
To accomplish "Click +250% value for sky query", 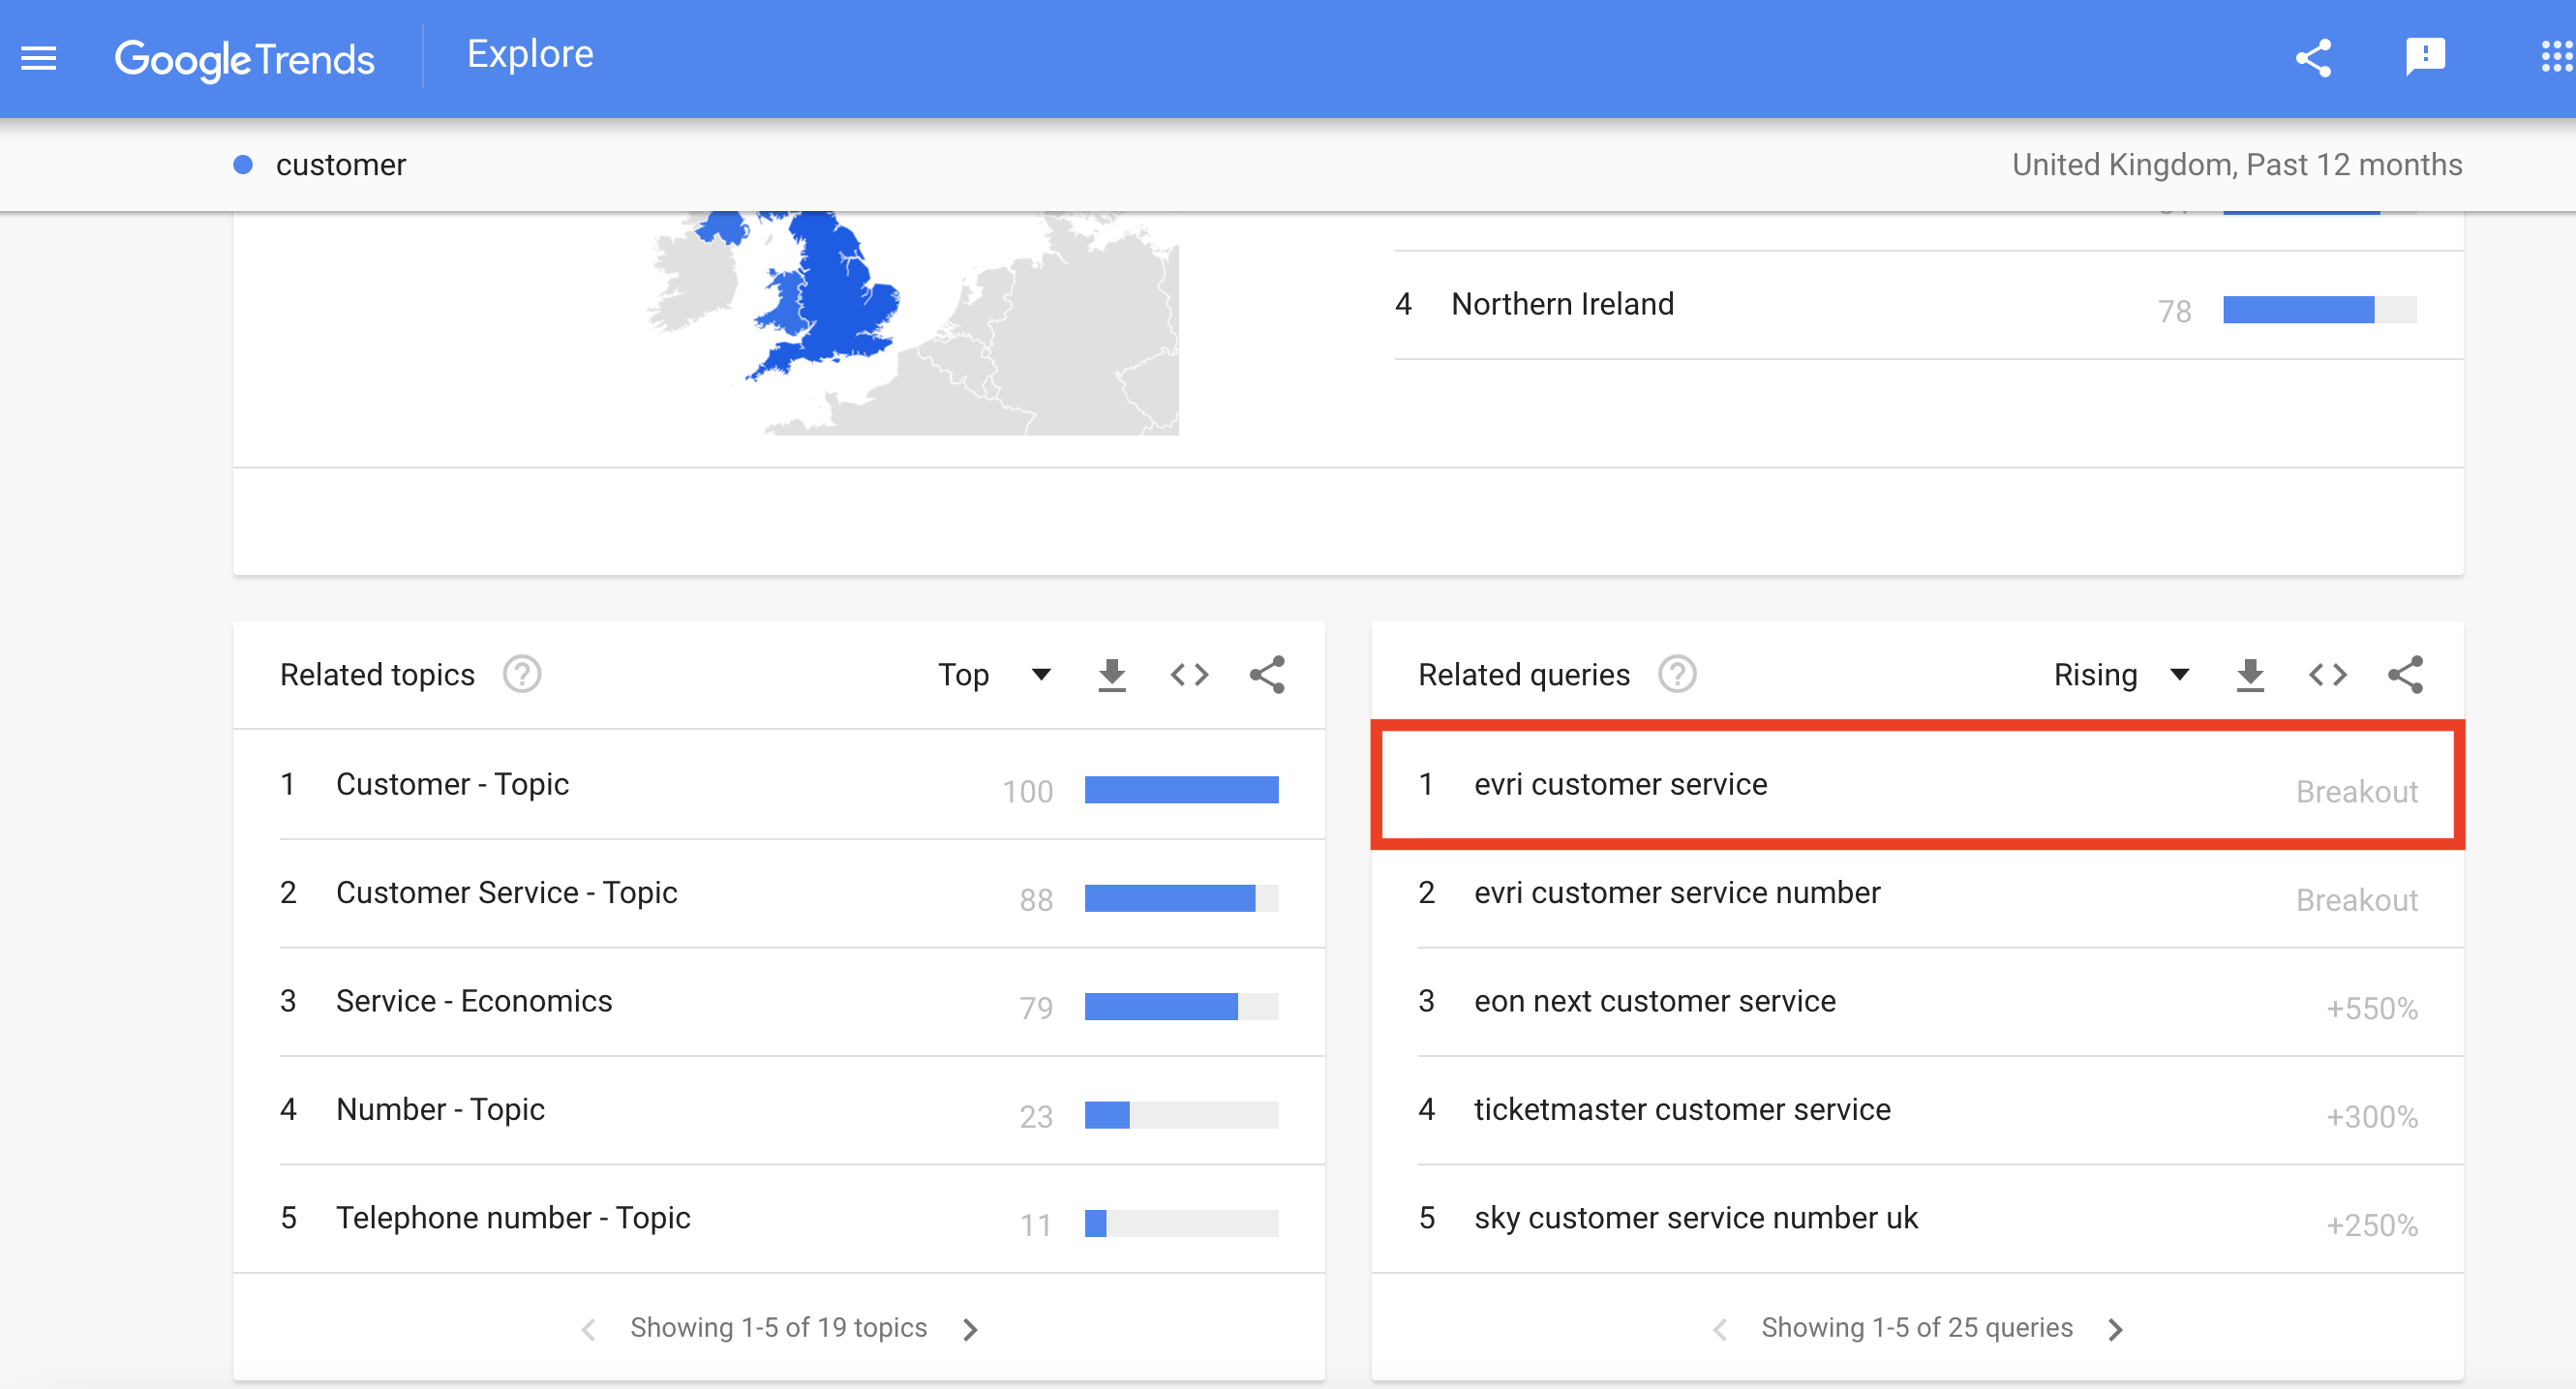I will [2371, 1226].
